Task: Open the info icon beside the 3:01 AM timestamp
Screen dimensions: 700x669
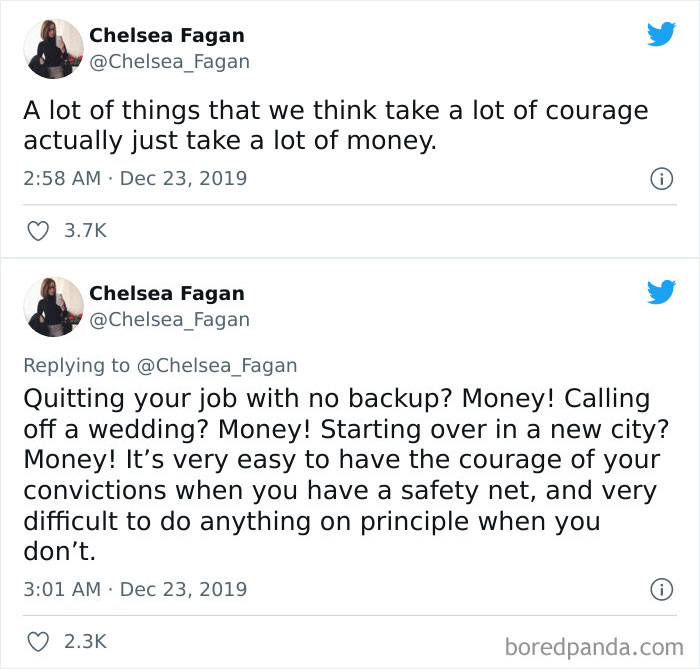Action: [x=660, y=590]
